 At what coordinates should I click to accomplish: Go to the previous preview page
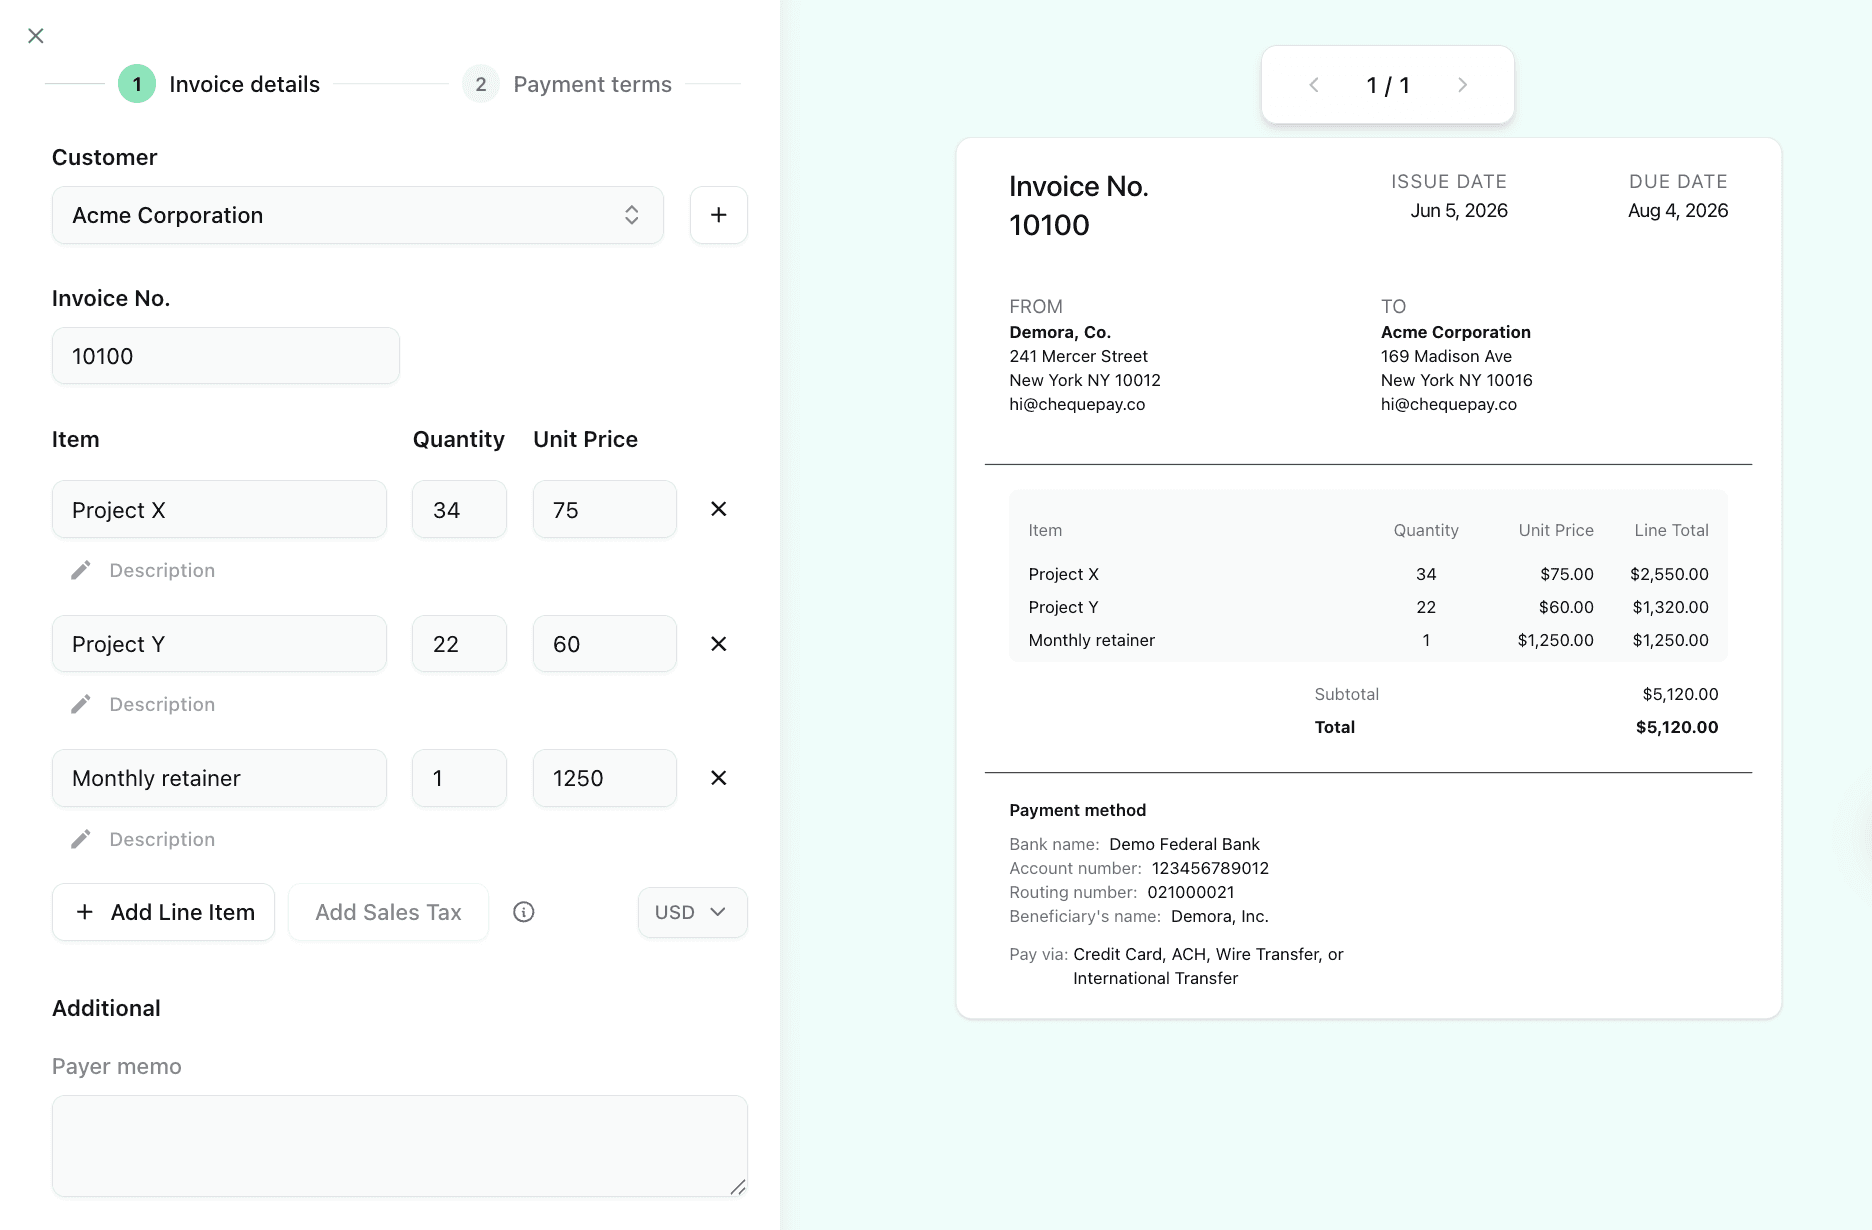coord(1314,85)
